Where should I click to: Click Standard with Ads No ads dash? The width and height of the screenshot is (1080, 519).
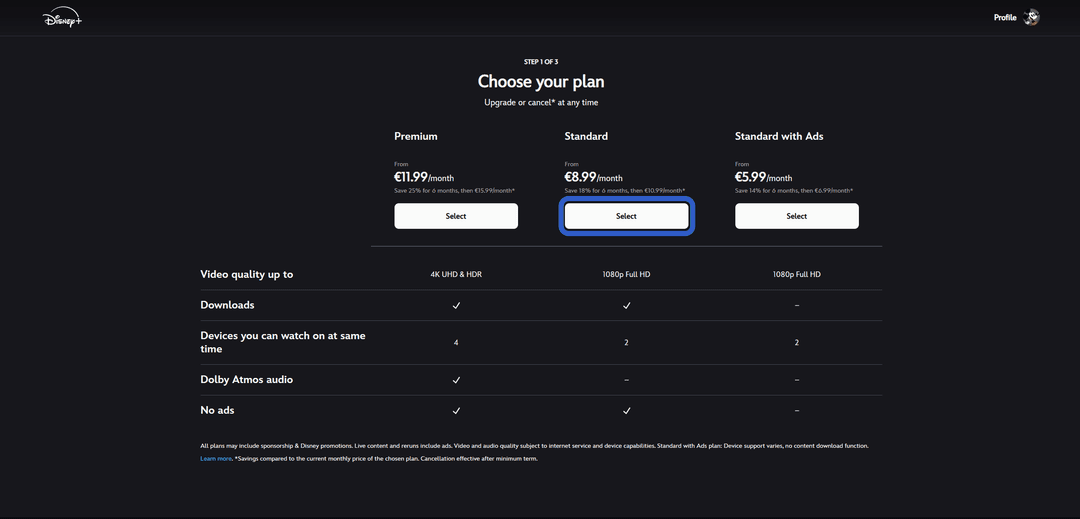pyautogui.click(x=797, y=411)
